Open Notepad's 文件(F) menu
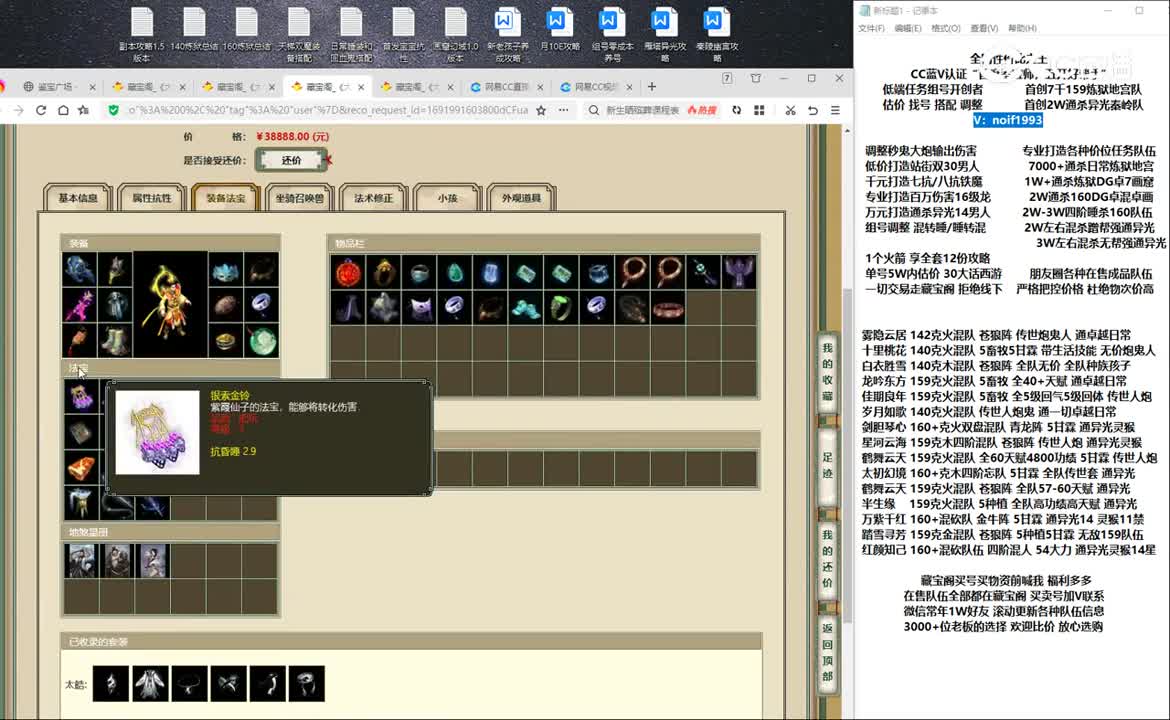 872,28
